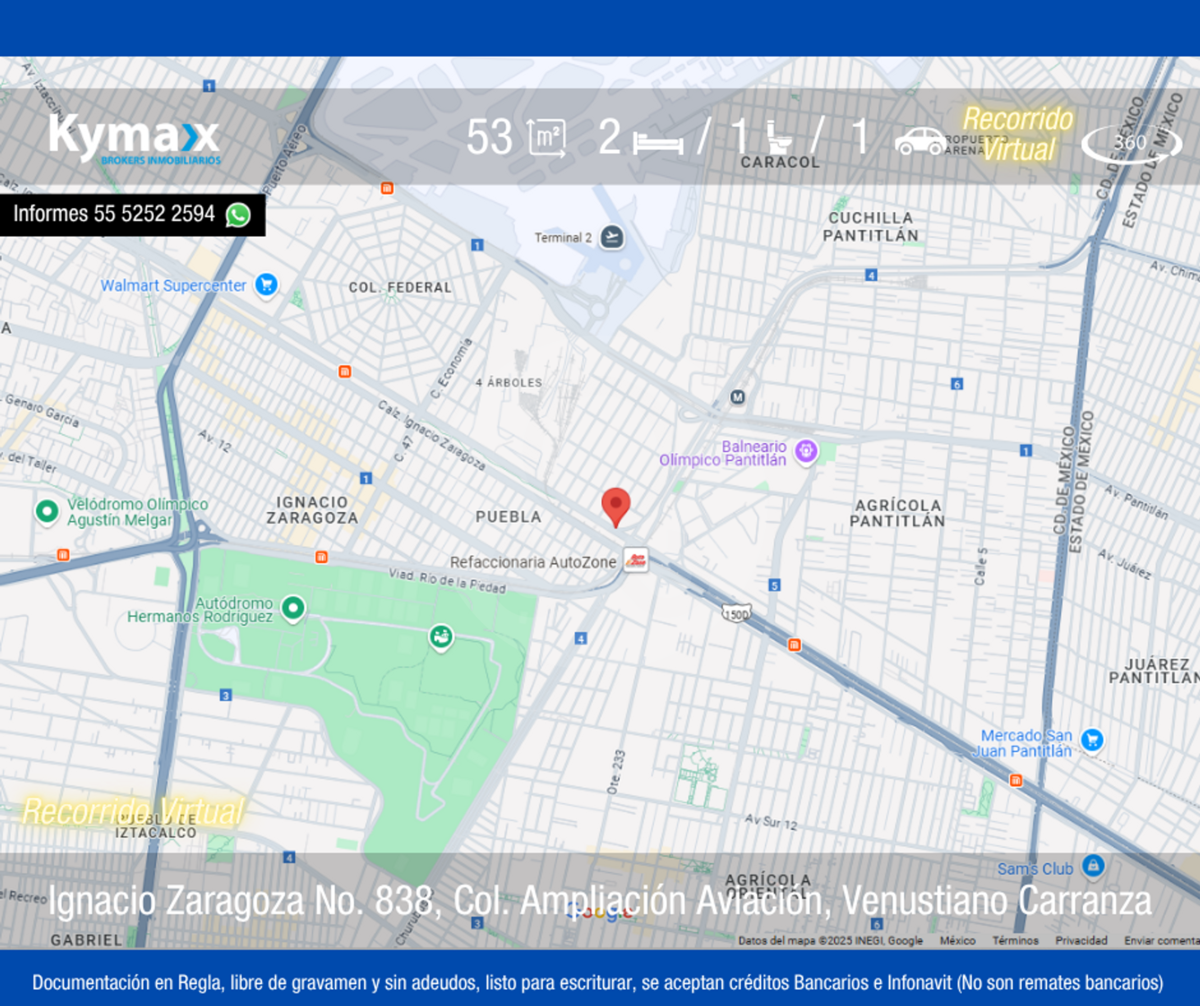This screenshot has height=1006, width=1200.
Task: Select the CARACOL neighborhood label
Action: pyautogui.click(x=780, y=162)
